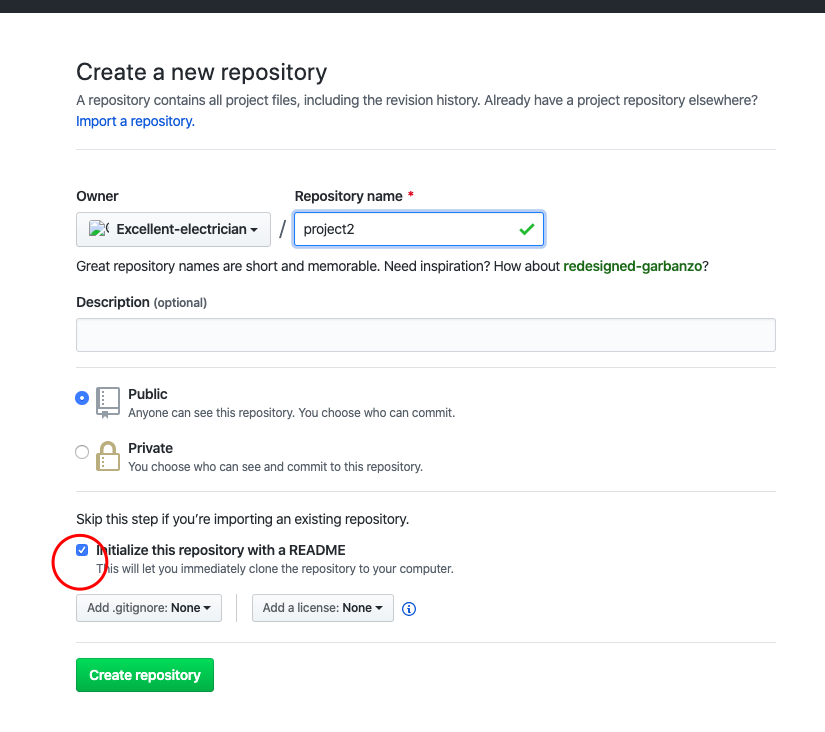Viewport: 825px width, 732px height.
Task: Expand the Add .gitignore dropdown
Action: point(149,608)
